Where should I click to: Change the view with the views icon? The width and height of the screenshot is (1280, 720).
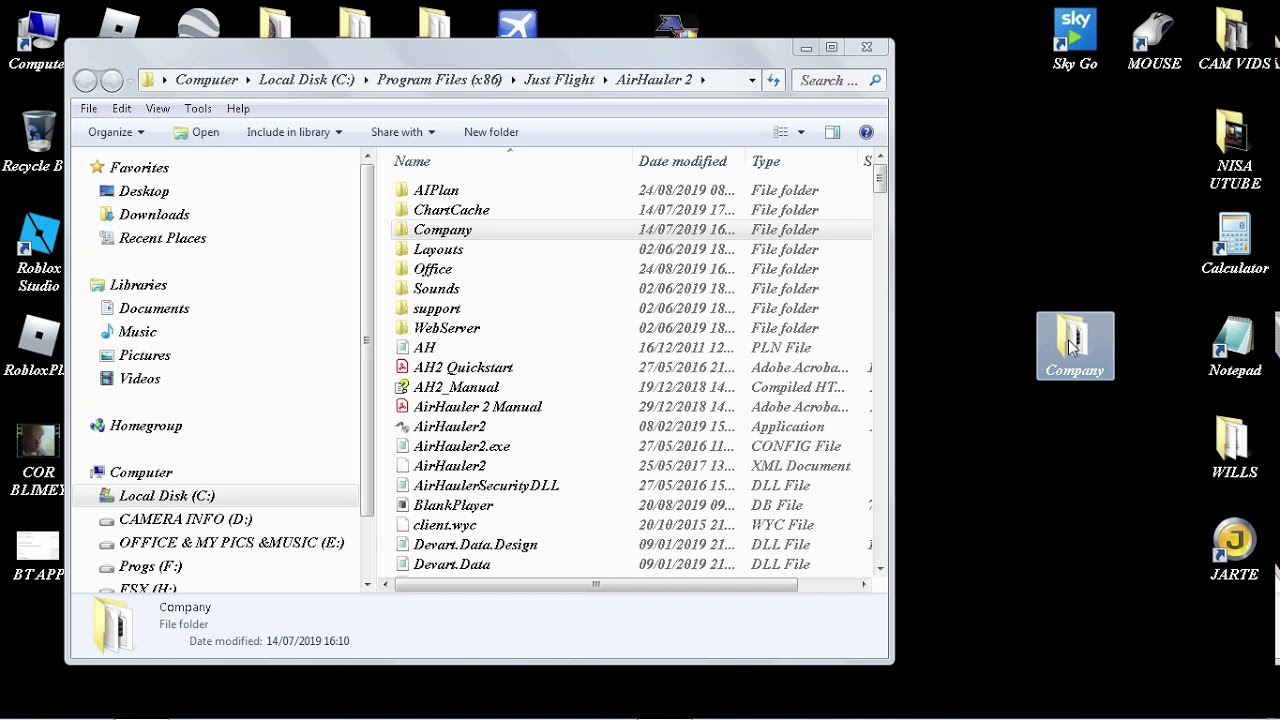(781, 132)
